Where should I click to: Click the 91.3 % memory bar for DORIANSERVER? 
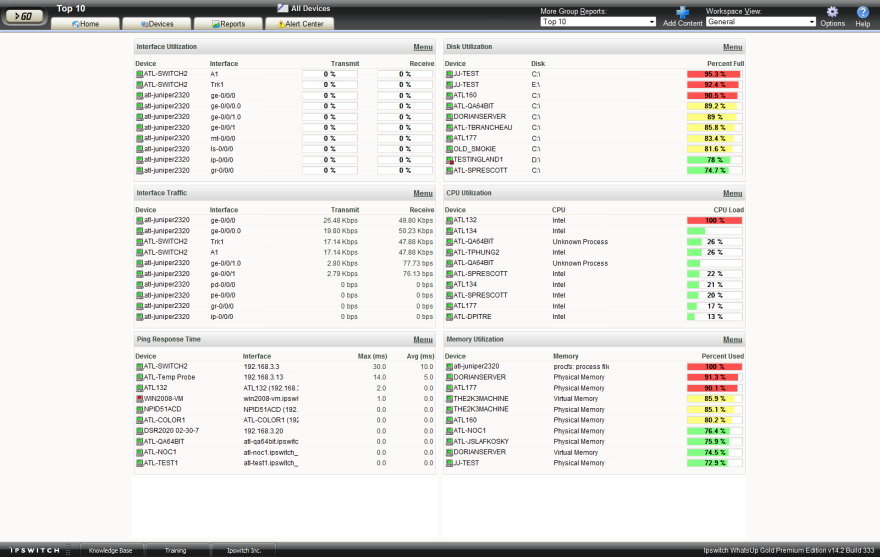[714, 377]
